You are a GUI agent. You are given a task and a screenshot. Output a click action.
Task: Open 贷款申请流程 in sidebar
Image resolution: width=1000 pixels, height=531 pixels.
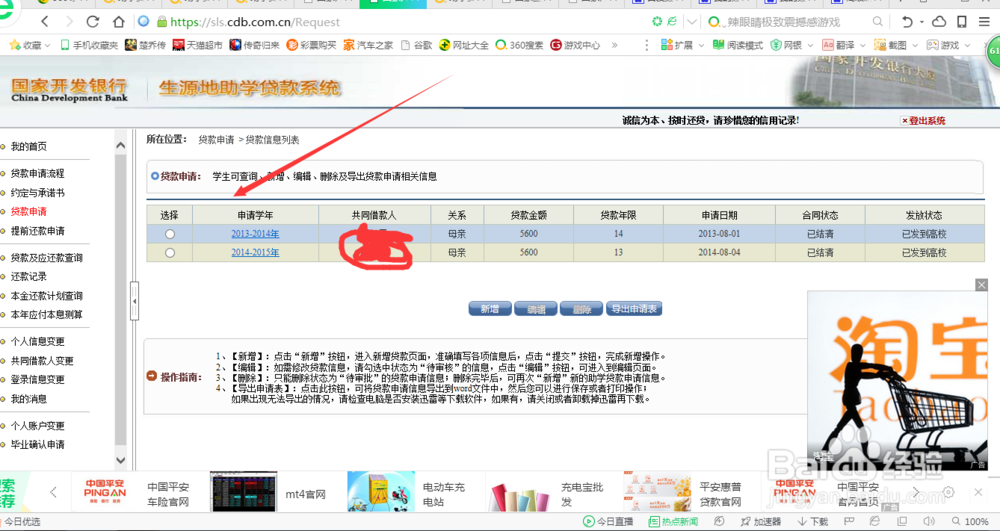pyautogui.click(x=37, y=173)
